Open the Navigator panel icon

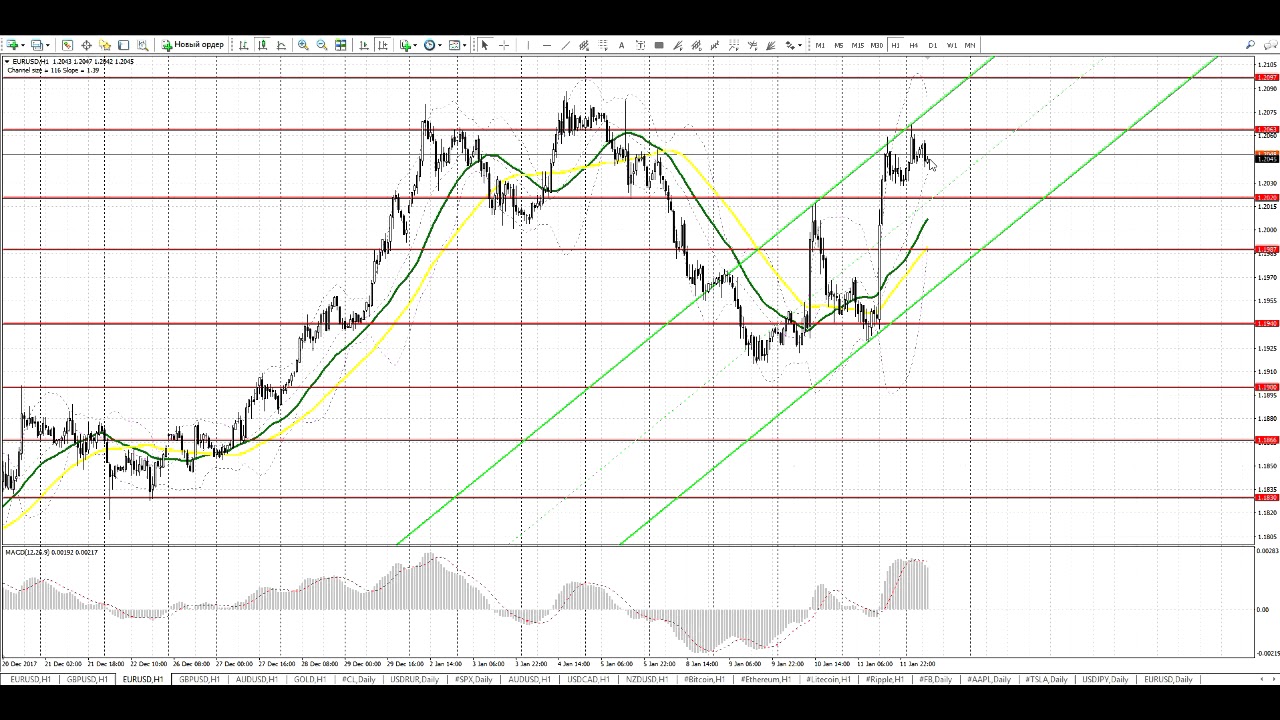[x=105, y=45]
